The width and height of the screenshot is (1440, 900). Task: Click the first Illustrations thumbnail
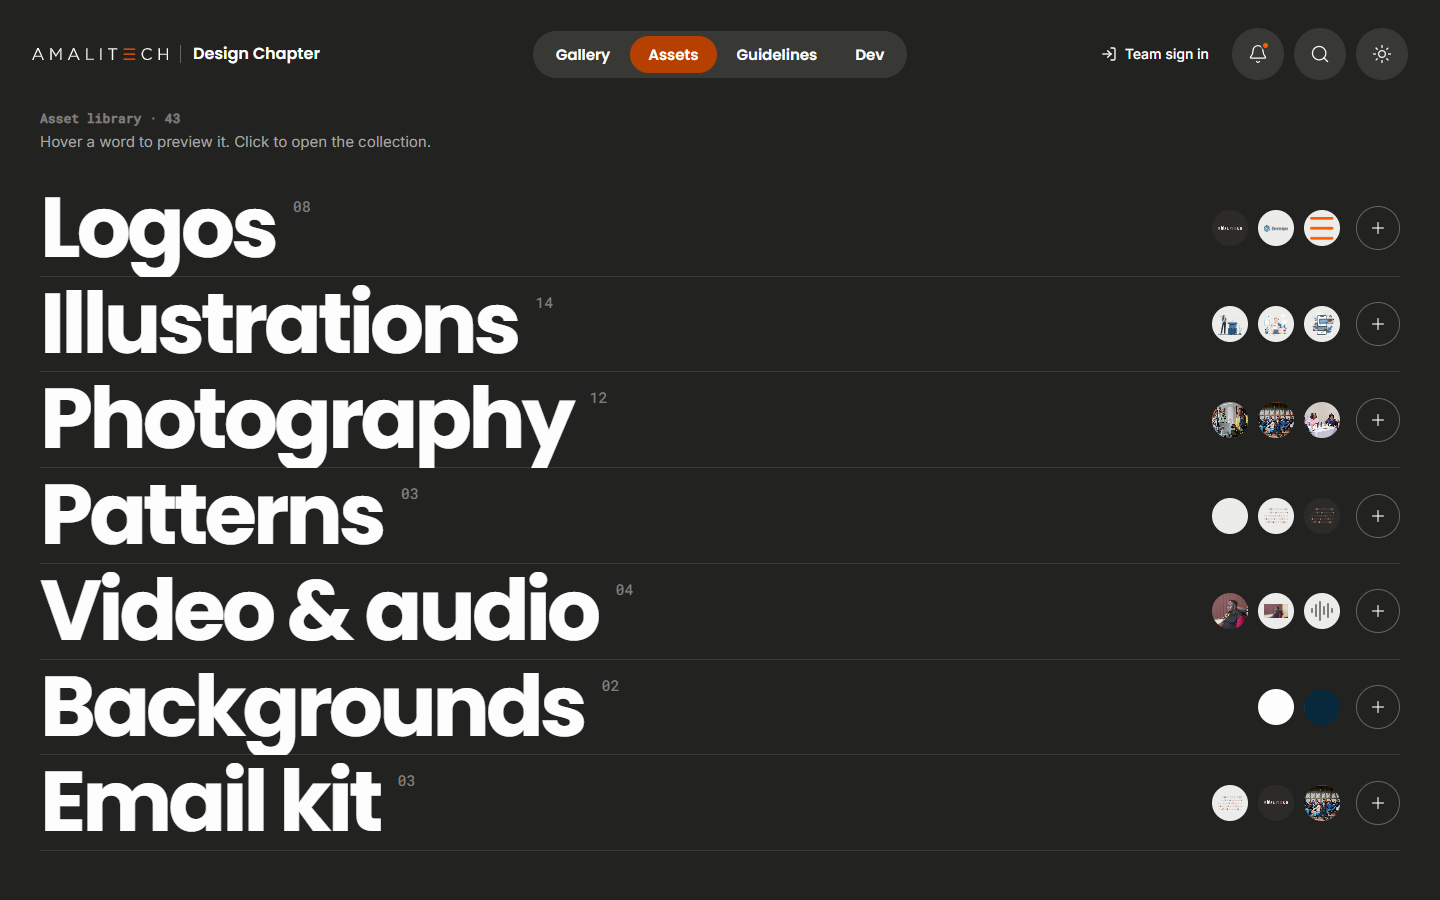click(x=1230, y=324)
